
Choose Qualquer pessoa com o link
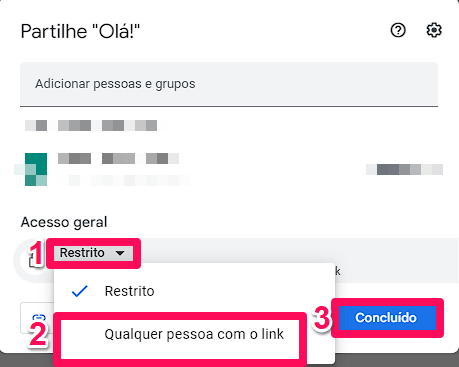[194, 334]
